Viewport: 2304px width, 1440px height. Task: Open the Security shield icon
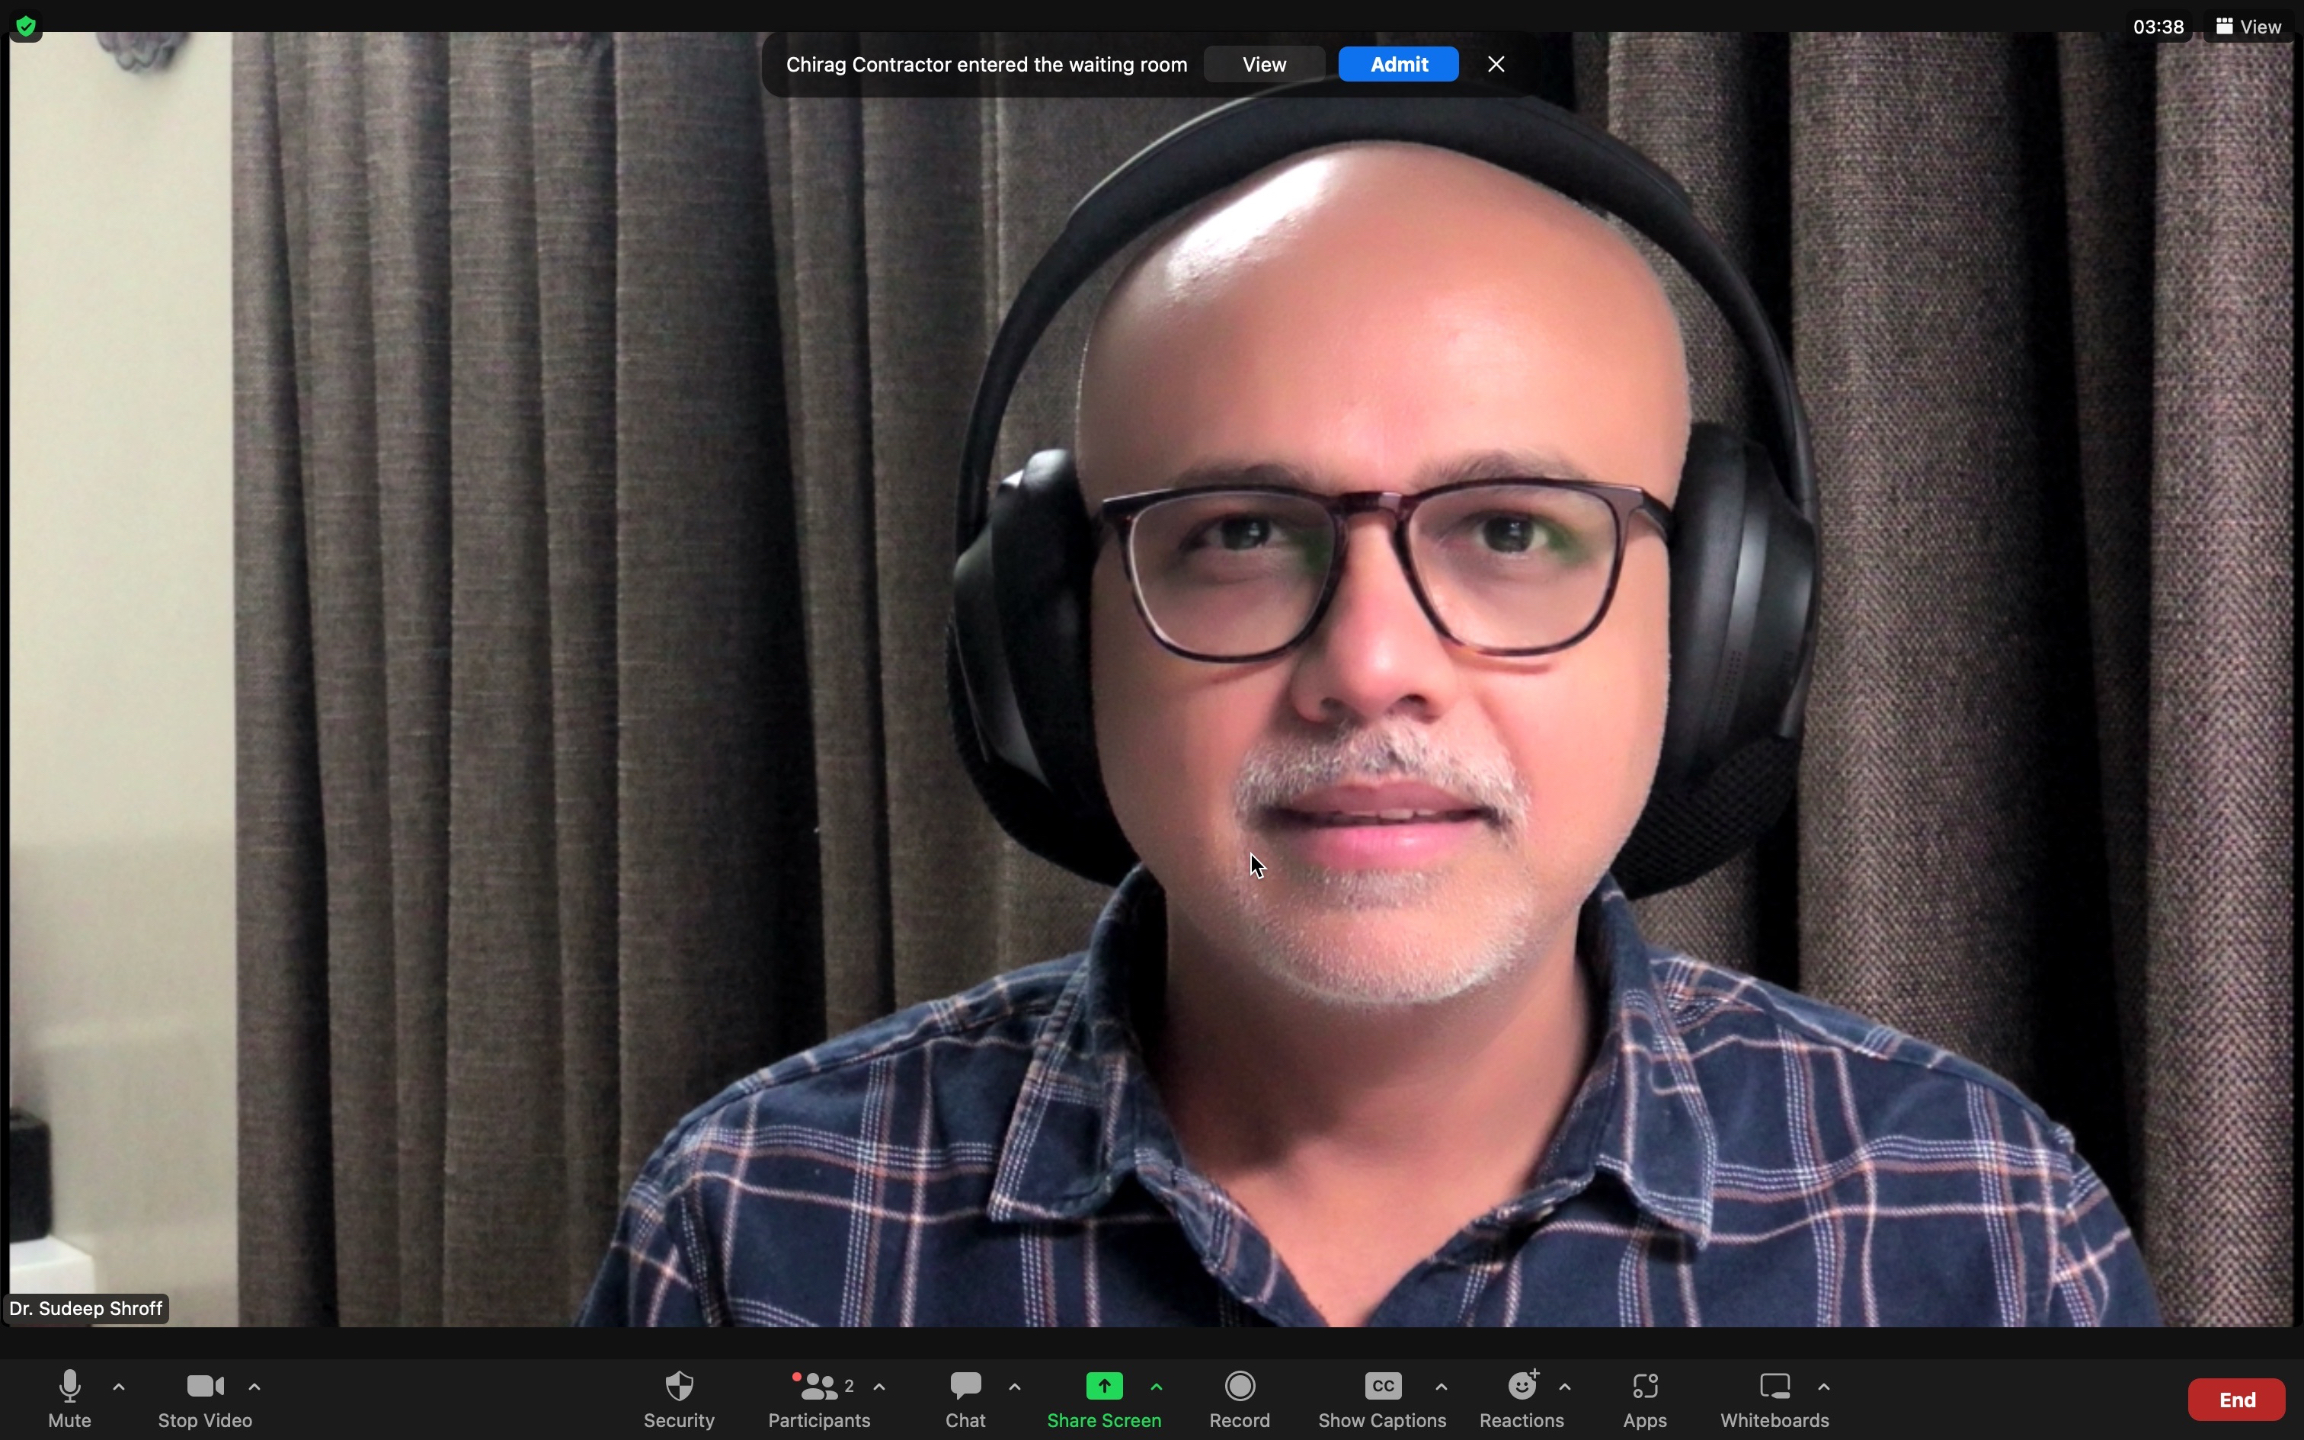tap(679, 1397)
